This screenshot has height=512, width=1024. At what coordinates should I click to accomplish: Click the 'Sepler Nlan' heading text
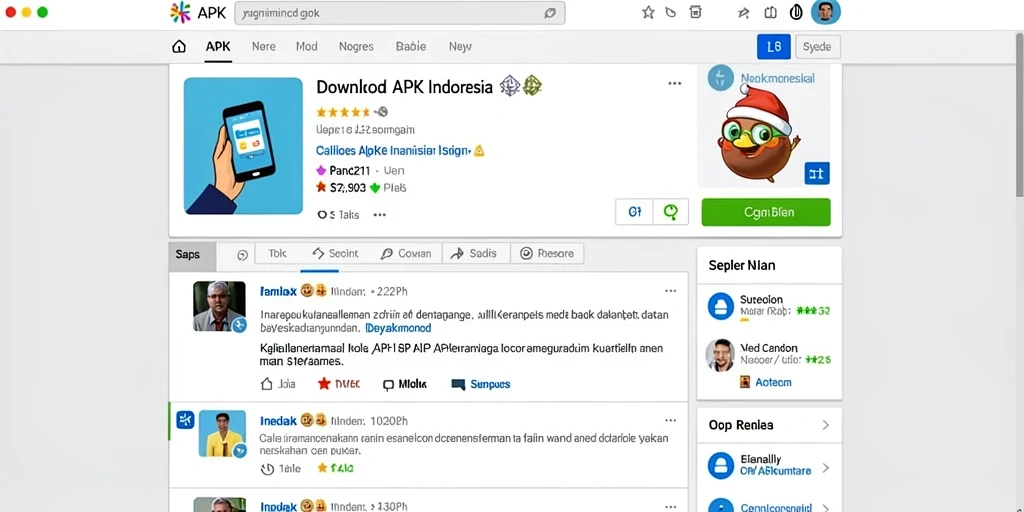click(x=742, y=266)
